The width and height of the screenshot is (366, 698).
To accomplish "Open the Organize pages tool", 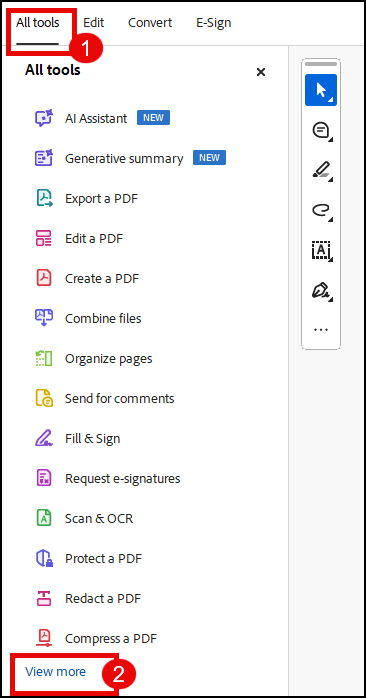I will point(108,358).
